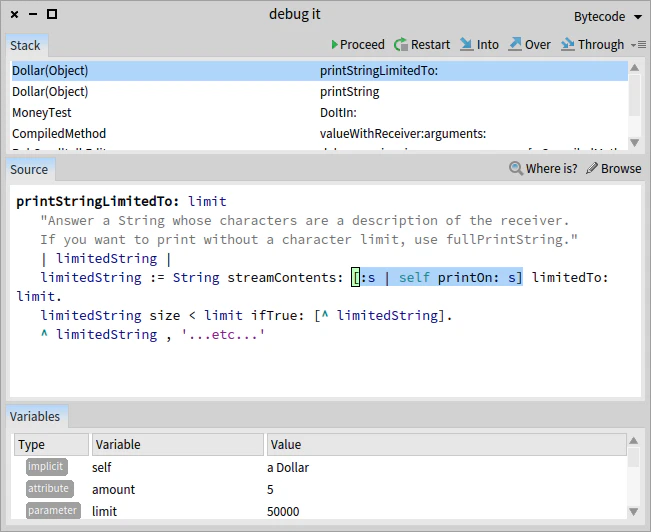Click the Over step icon
Viewport: 651px width, 532px height.
pyautogui.click(x=515, y=44)
